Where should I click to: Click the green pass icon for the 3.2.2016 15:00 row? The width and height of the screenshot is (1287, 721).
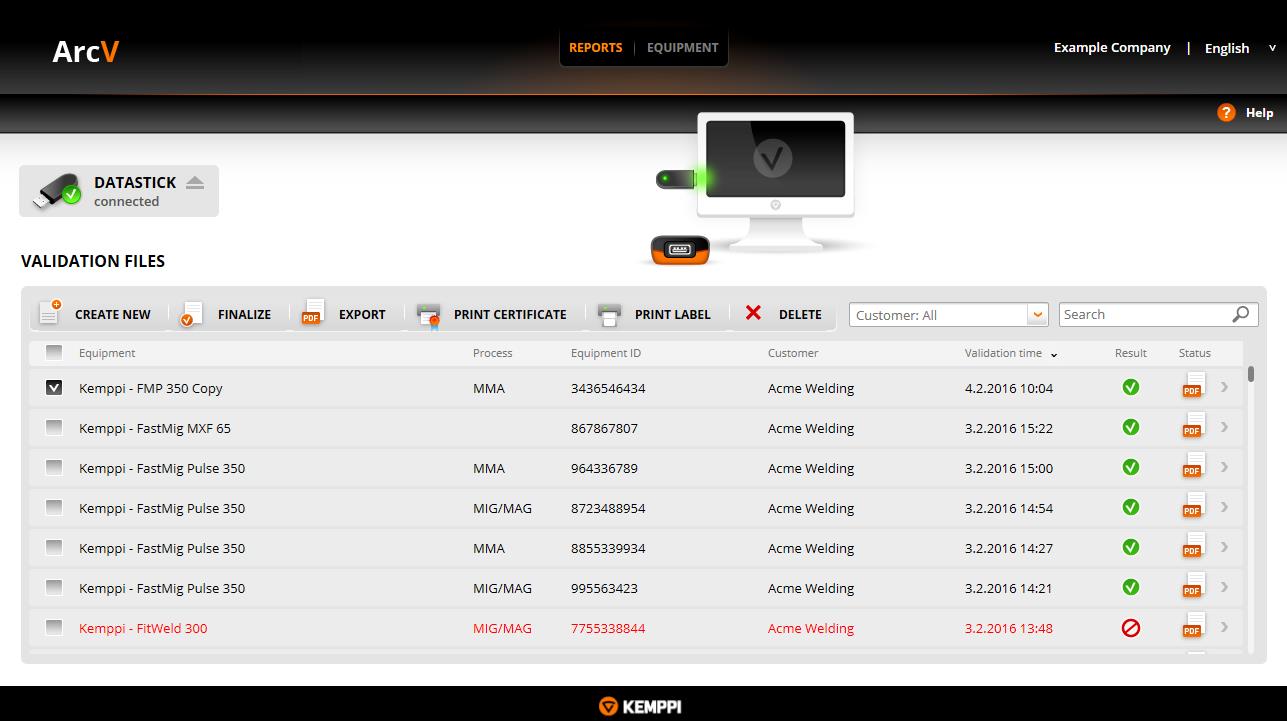point(1131,467)
